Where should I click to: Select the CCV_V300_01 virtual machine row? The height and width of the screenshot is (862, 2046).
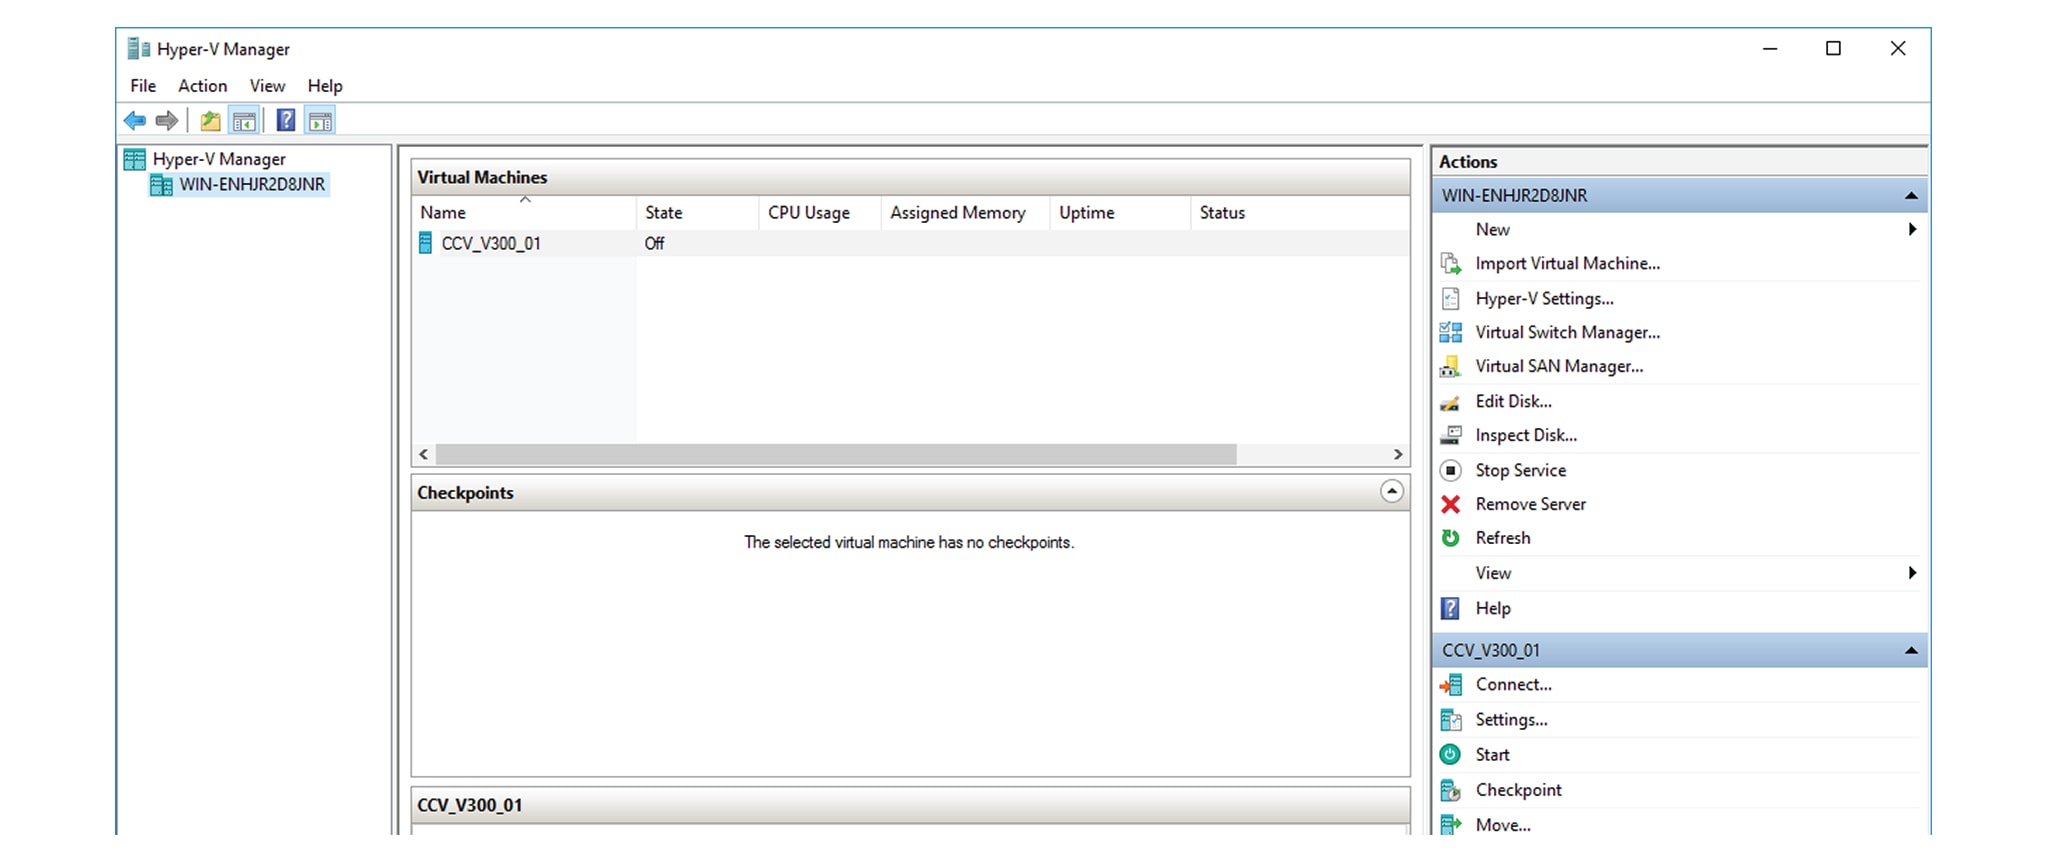coord(911,243)
